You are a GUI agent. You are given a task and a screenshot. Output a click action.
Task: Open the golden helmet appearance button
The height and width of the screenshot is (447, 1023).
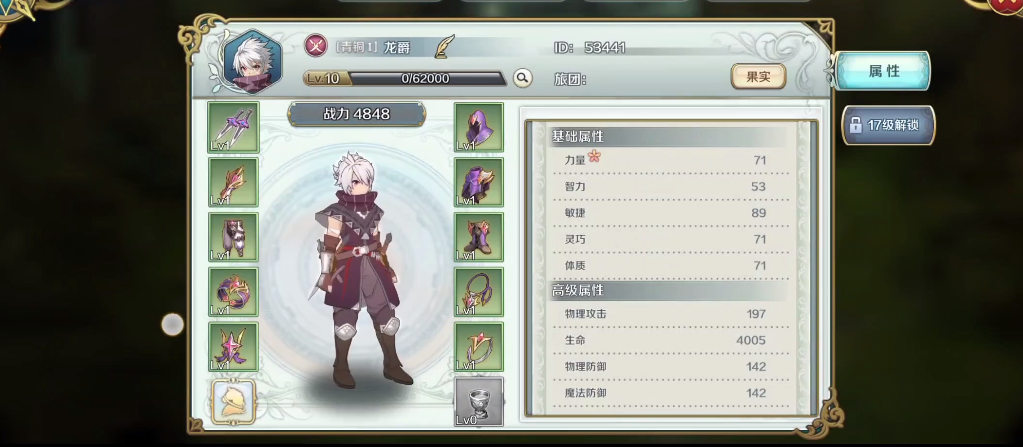(x=234, y=402)
